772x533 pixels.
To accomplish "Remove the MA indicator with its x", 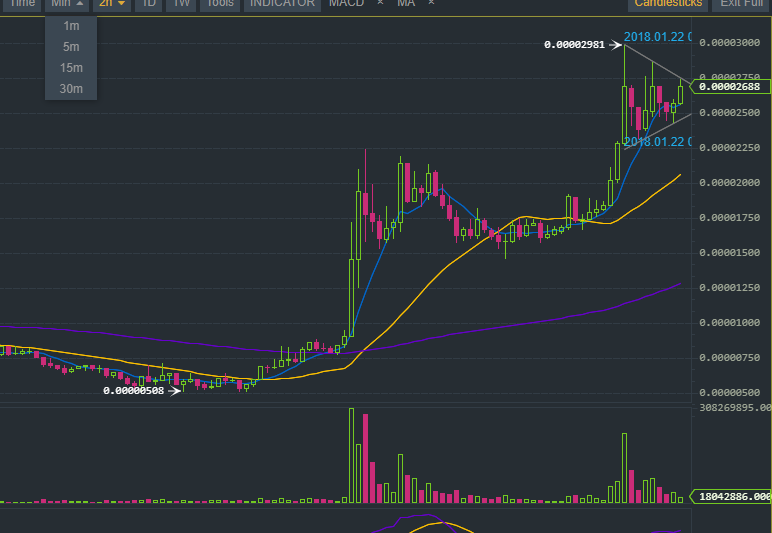I will click(431, 3).
